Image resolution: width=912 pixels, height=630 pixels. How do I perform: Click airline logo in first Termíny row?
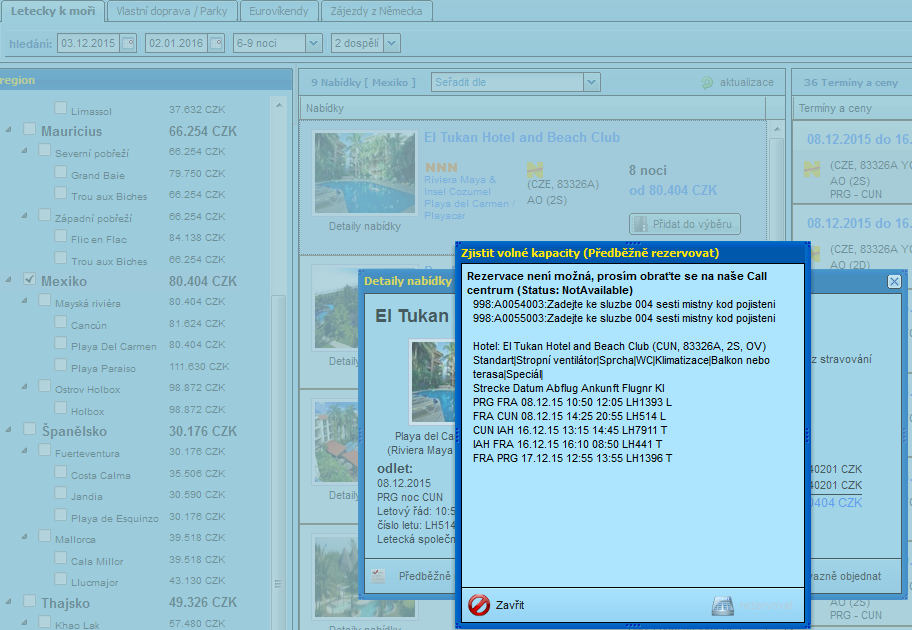pyautogui.click(x=812, y=169)
